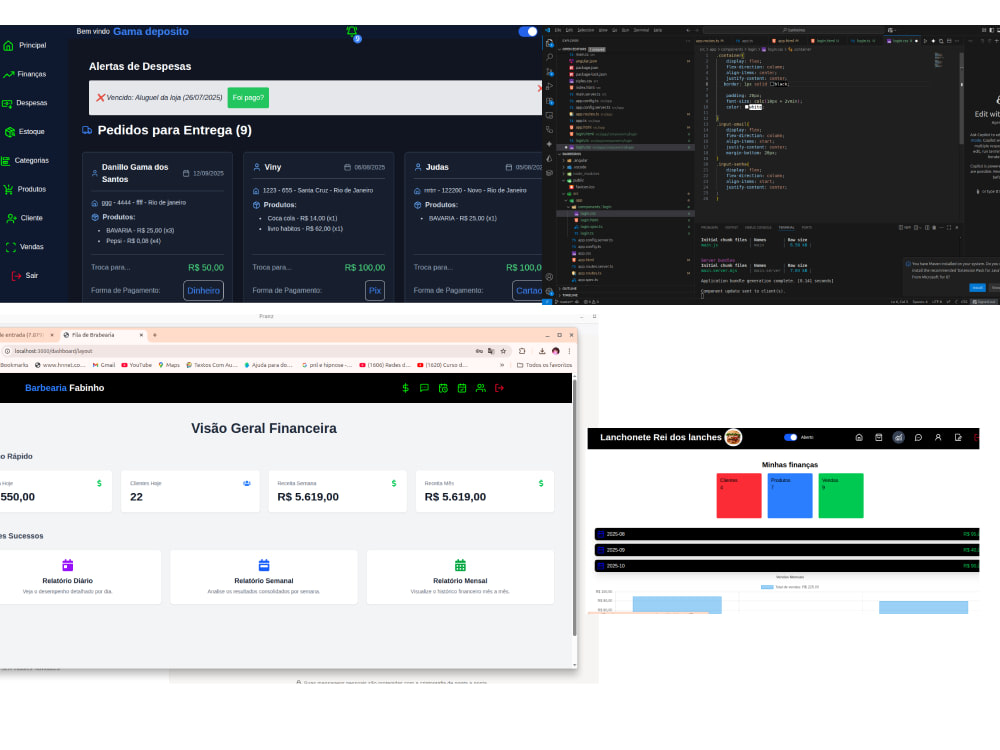1000x750 pixels.
Task: Click the white color swatch in the CSS editor
Action: 747,107
